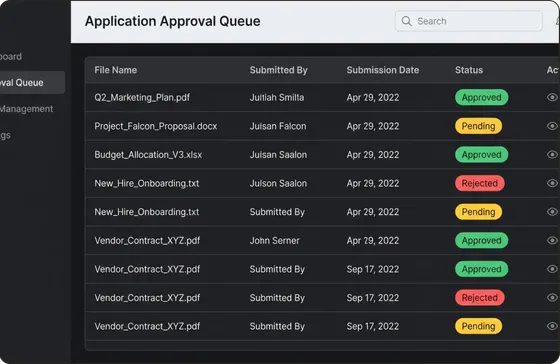Click the Application Approval Queue title

tap(172, 21)
